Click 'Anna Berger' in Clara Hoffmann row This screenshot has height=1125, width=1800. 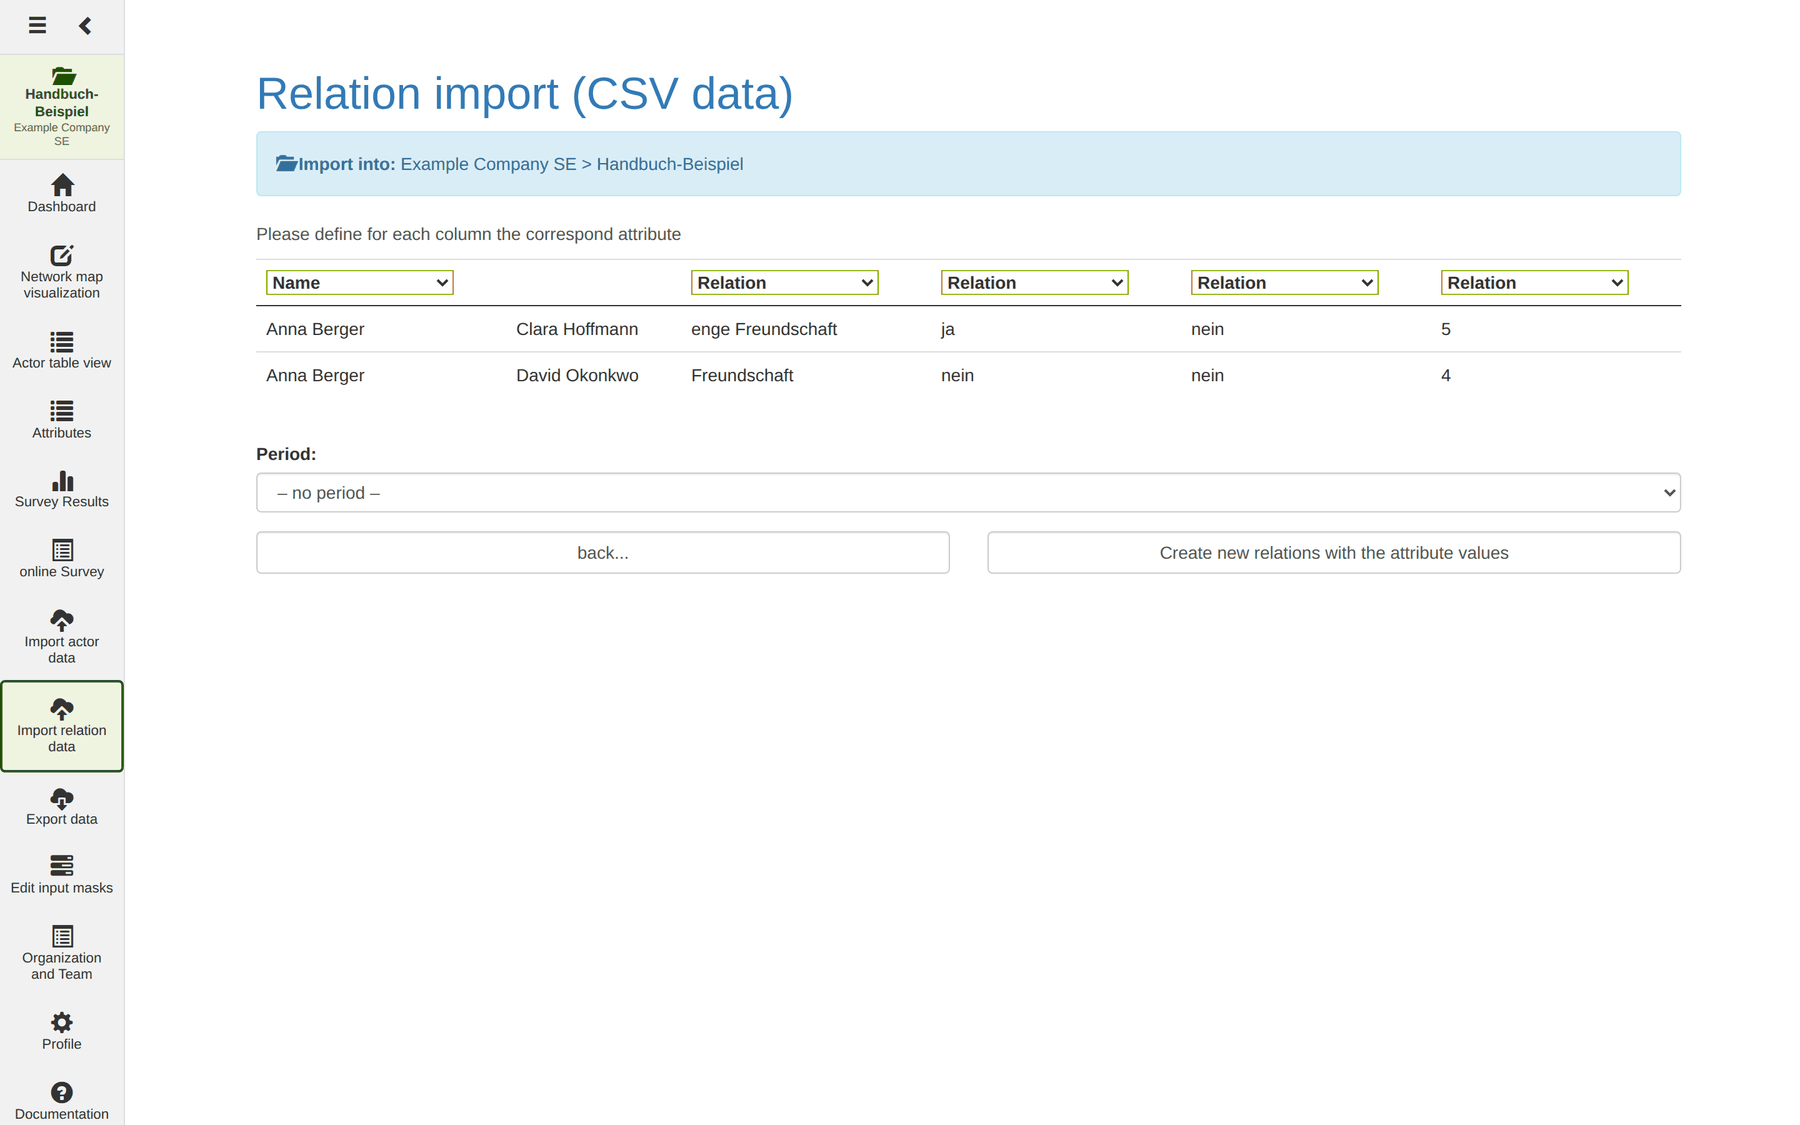315,329
